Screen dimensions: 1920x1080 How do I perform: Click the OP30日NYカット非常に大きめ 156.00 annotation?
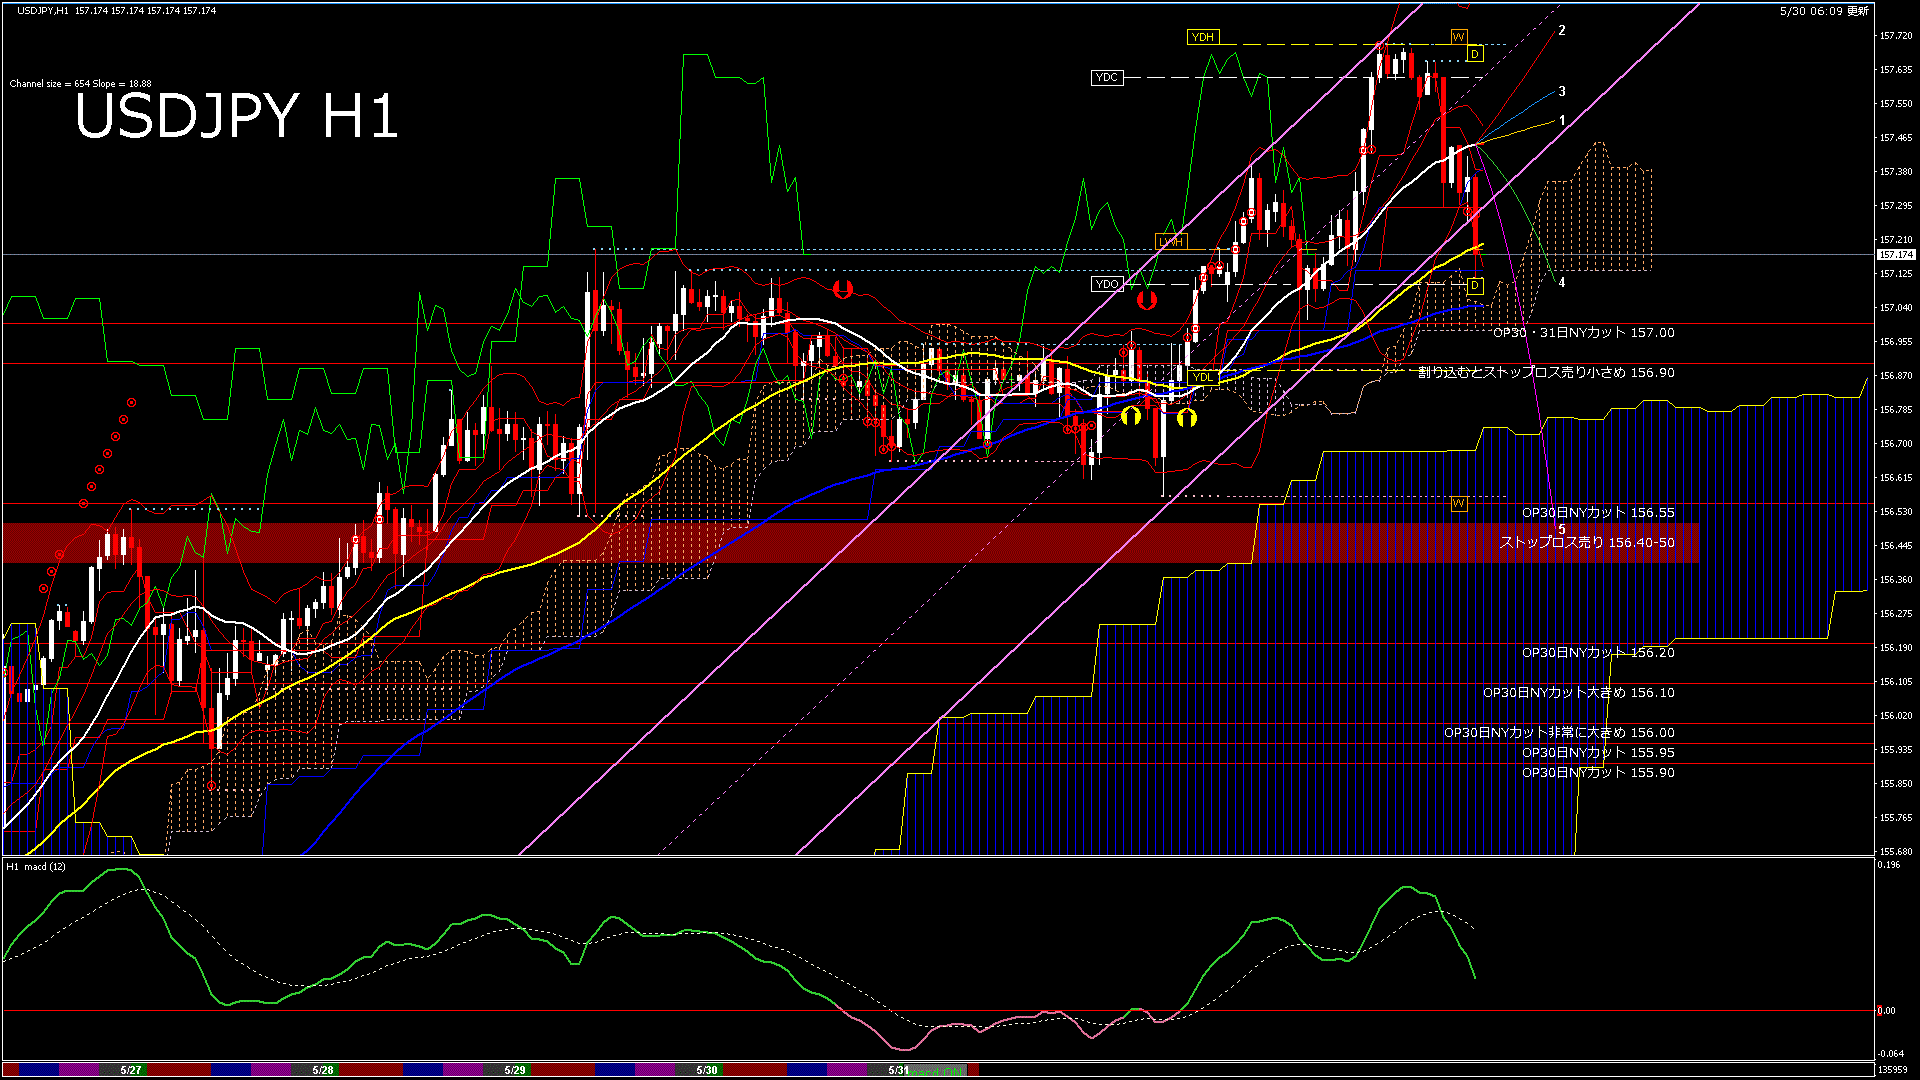pos(1559,732)
